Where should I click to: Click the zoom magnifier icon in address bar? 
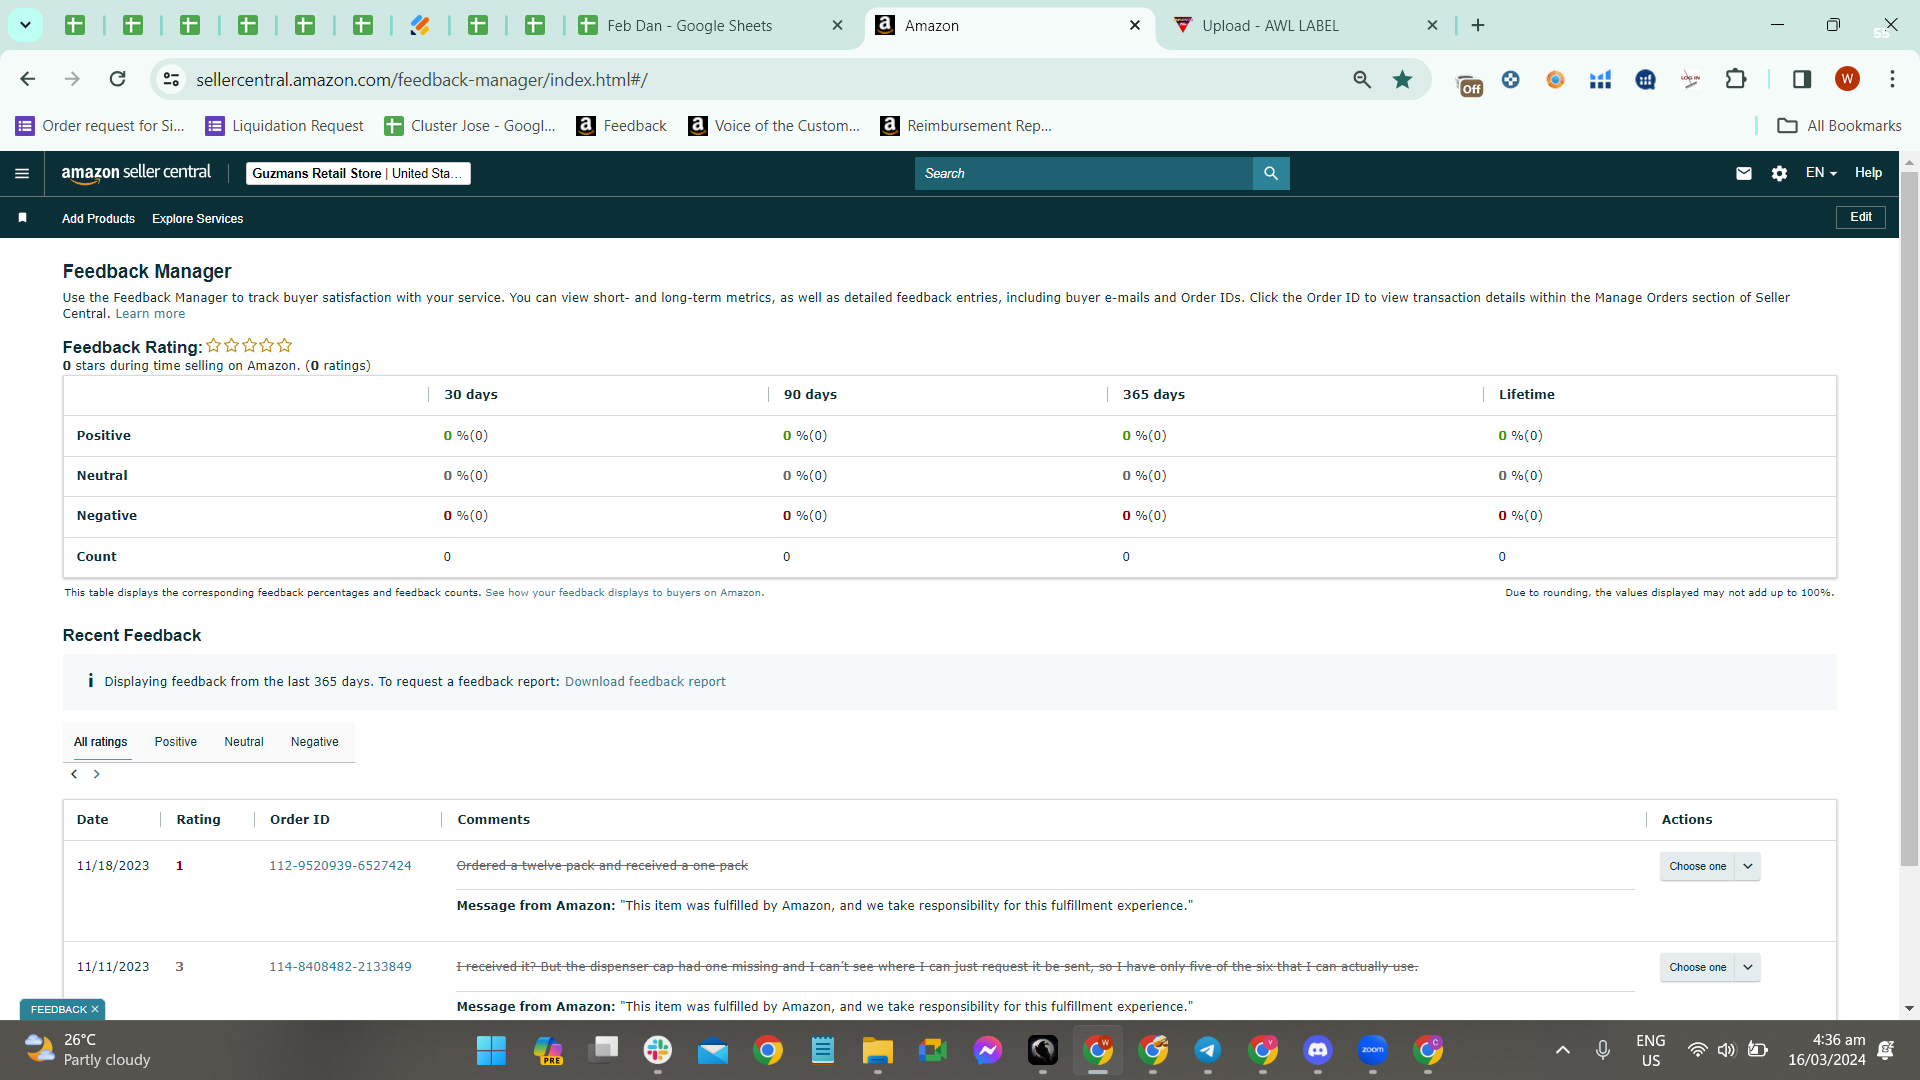[1362, 79]
